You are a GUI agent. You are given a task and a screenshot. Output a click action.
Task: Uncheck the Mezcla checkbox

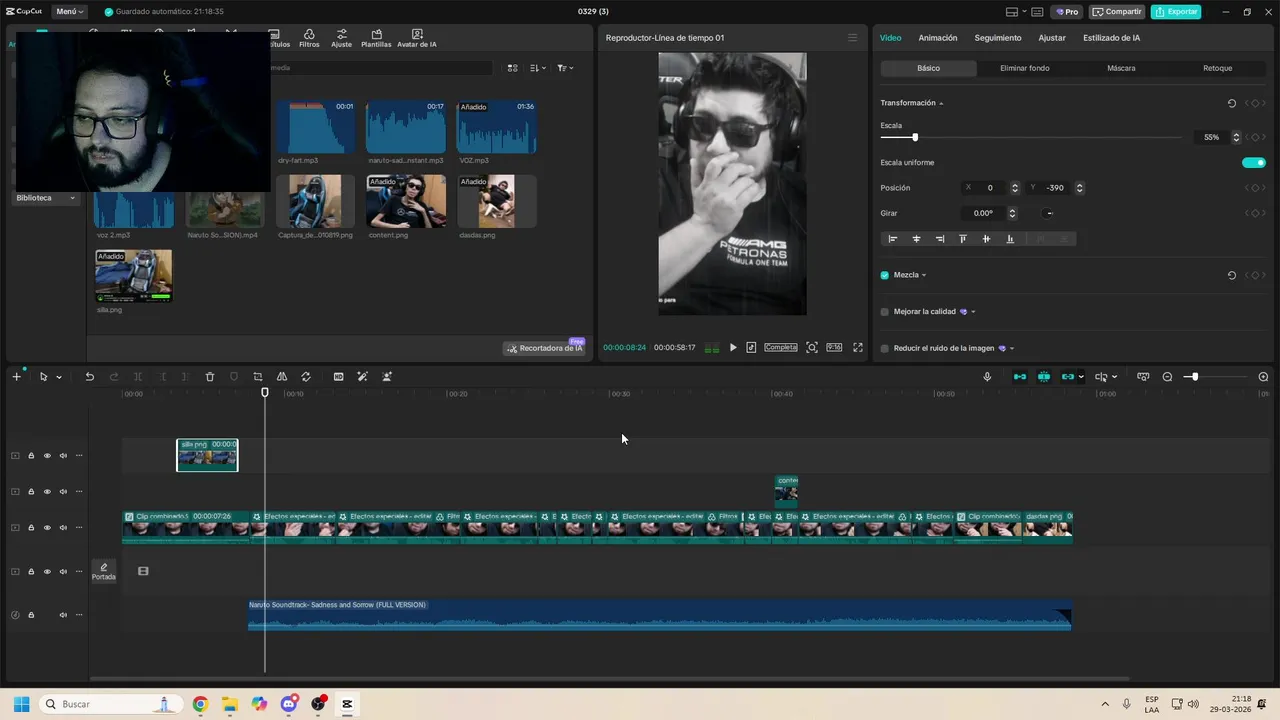pos(885,275)
